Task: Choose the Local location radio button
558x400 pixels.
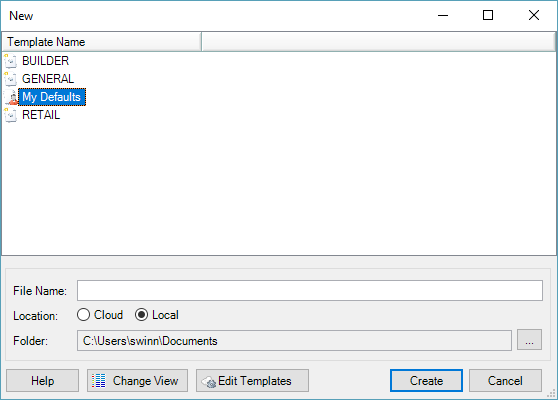Action: [x=141, y=315]
